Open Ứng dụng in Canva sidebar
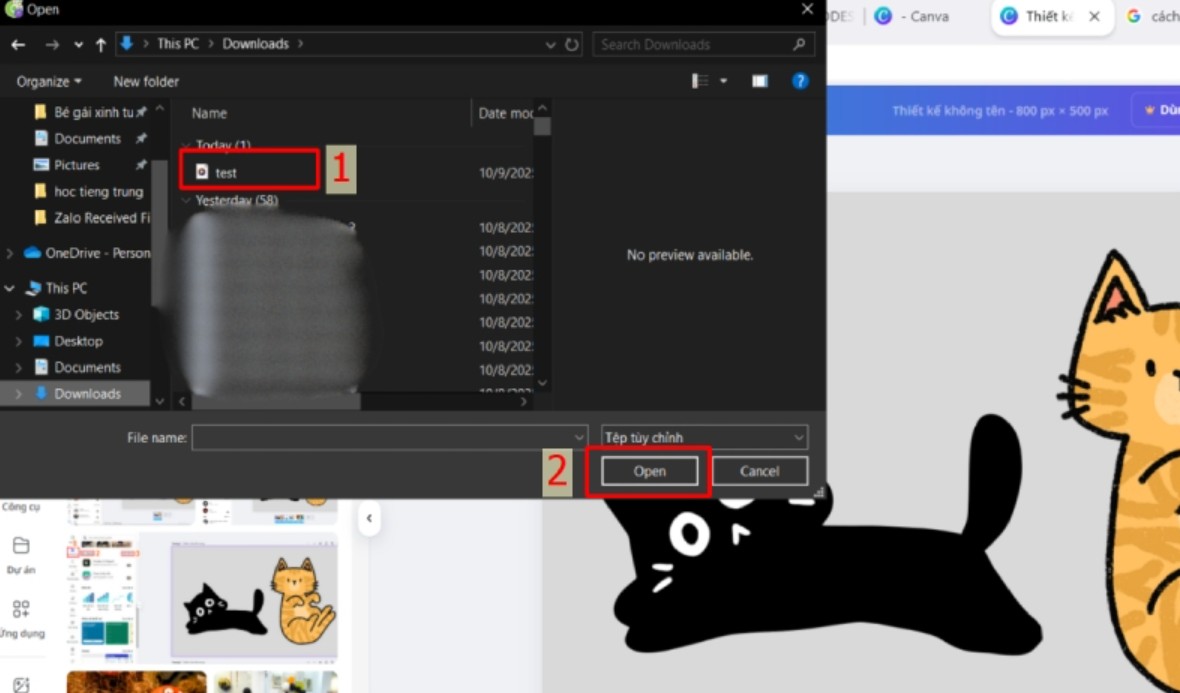Screen dimensions: 1180x693 pyautogui.click(x=21, y=618)
